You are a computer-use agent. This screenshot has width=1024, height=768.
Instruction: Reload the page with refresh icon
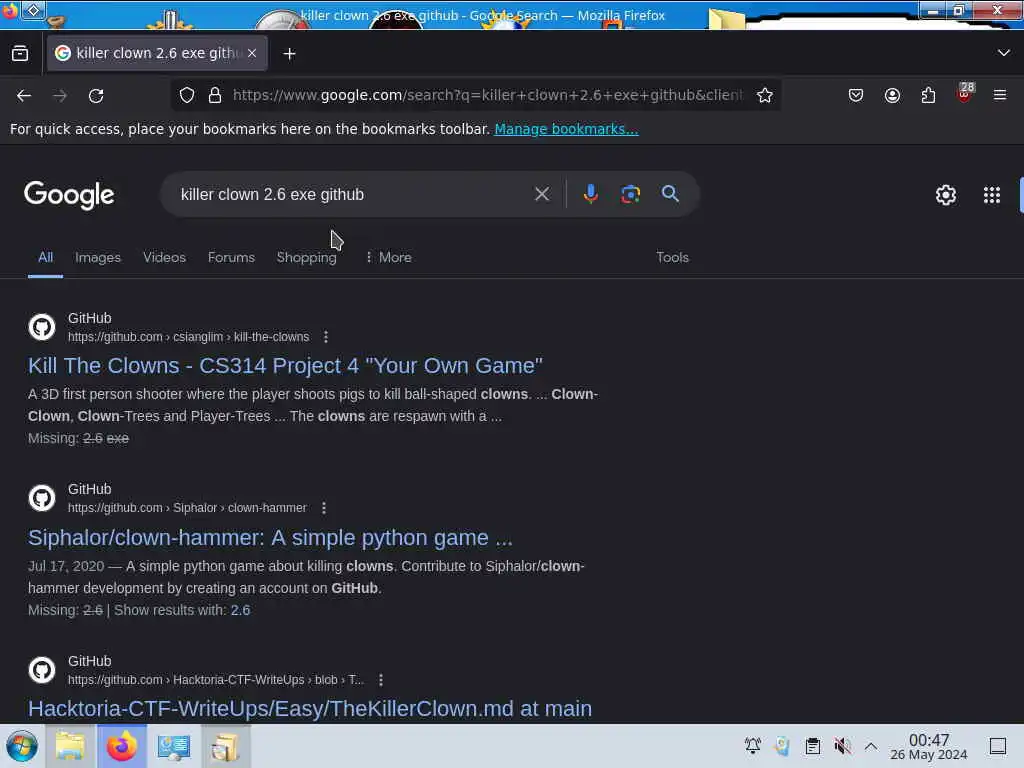pyautogui.click(x=96, y=96)
